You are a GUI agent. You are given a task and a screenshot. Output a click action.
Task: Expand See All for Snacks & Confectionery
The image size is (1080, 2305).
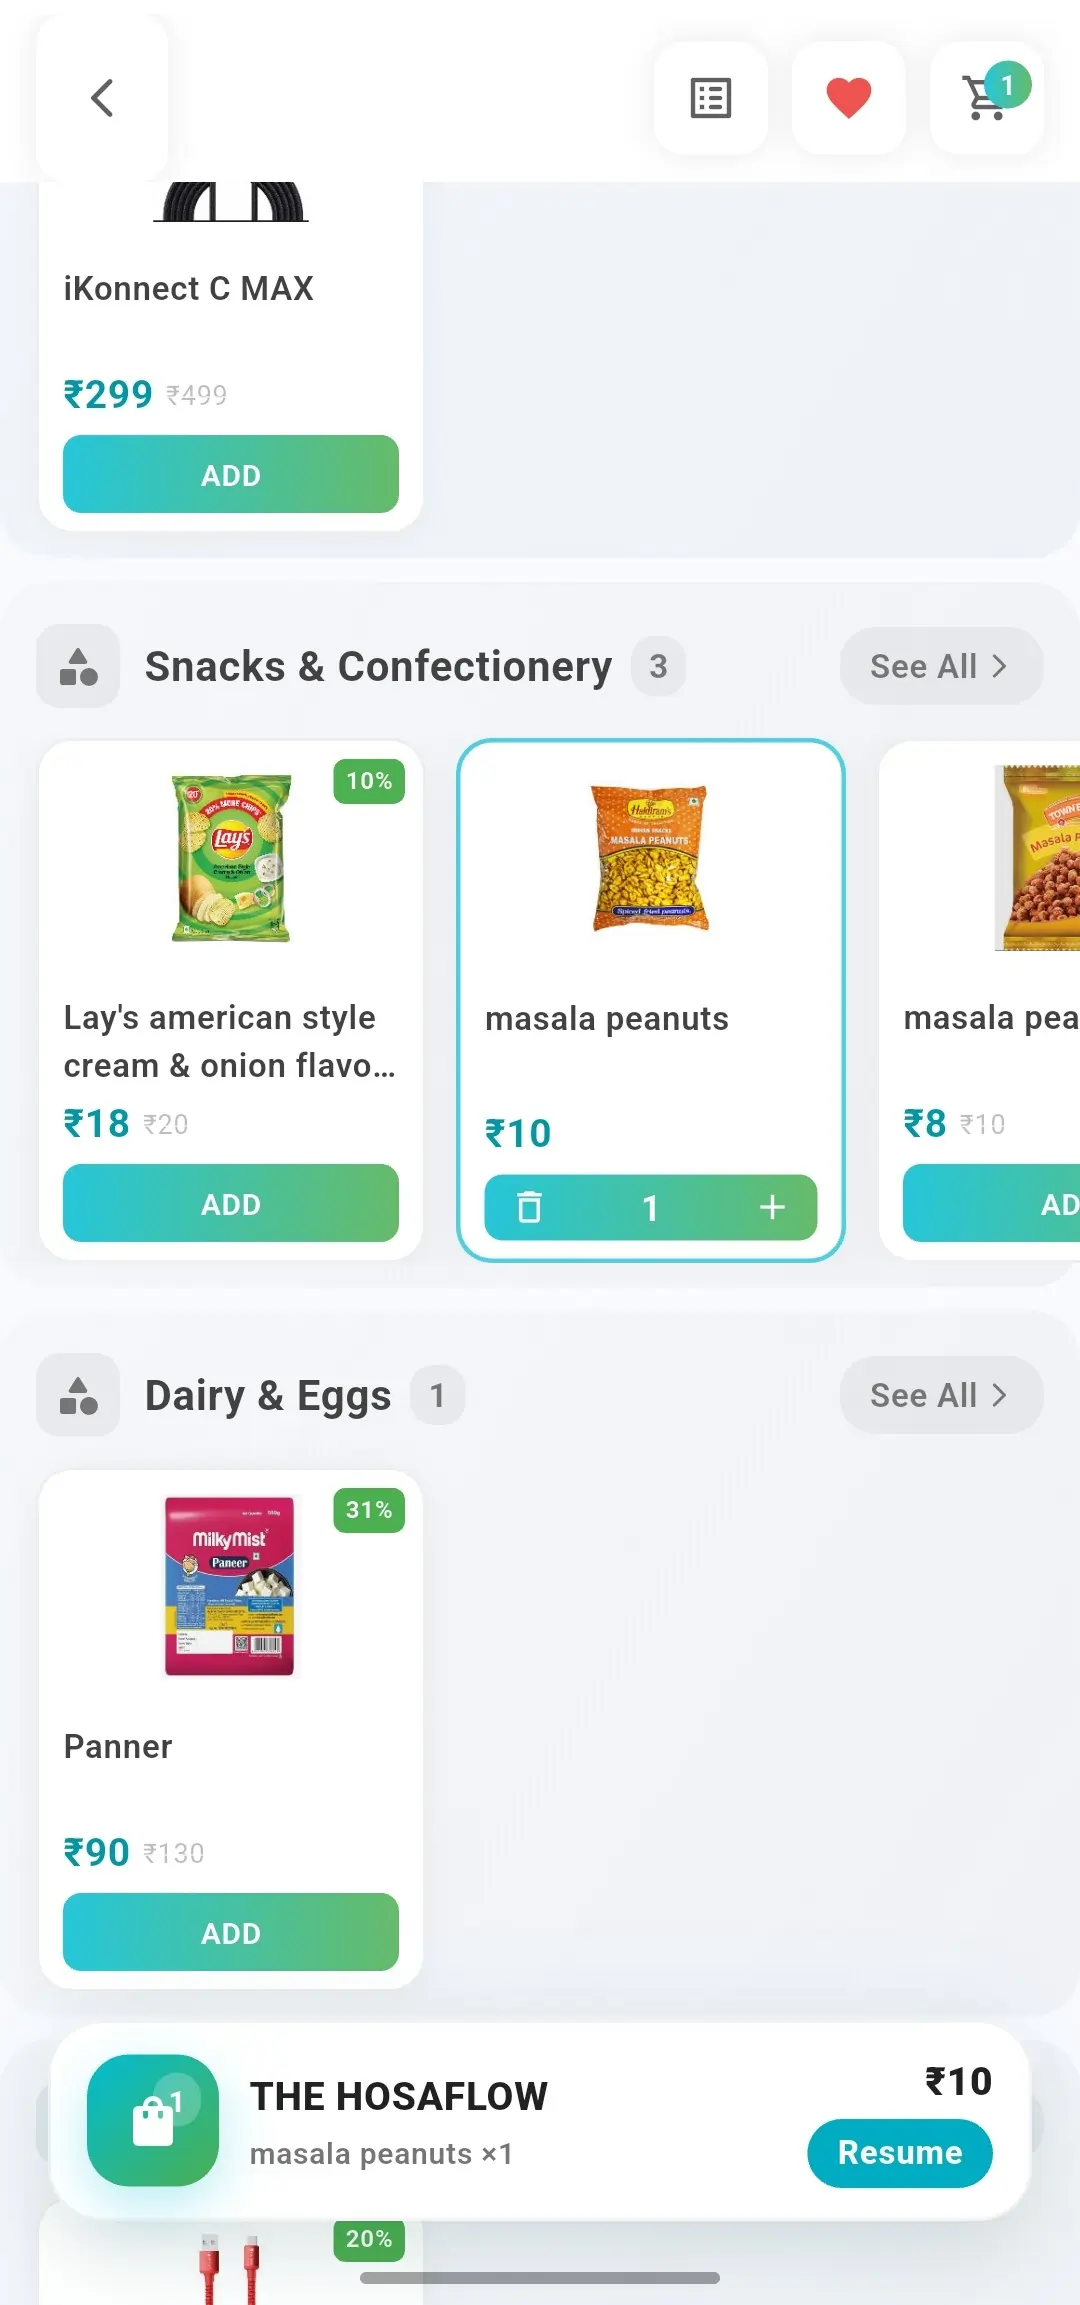coord(939,665)
